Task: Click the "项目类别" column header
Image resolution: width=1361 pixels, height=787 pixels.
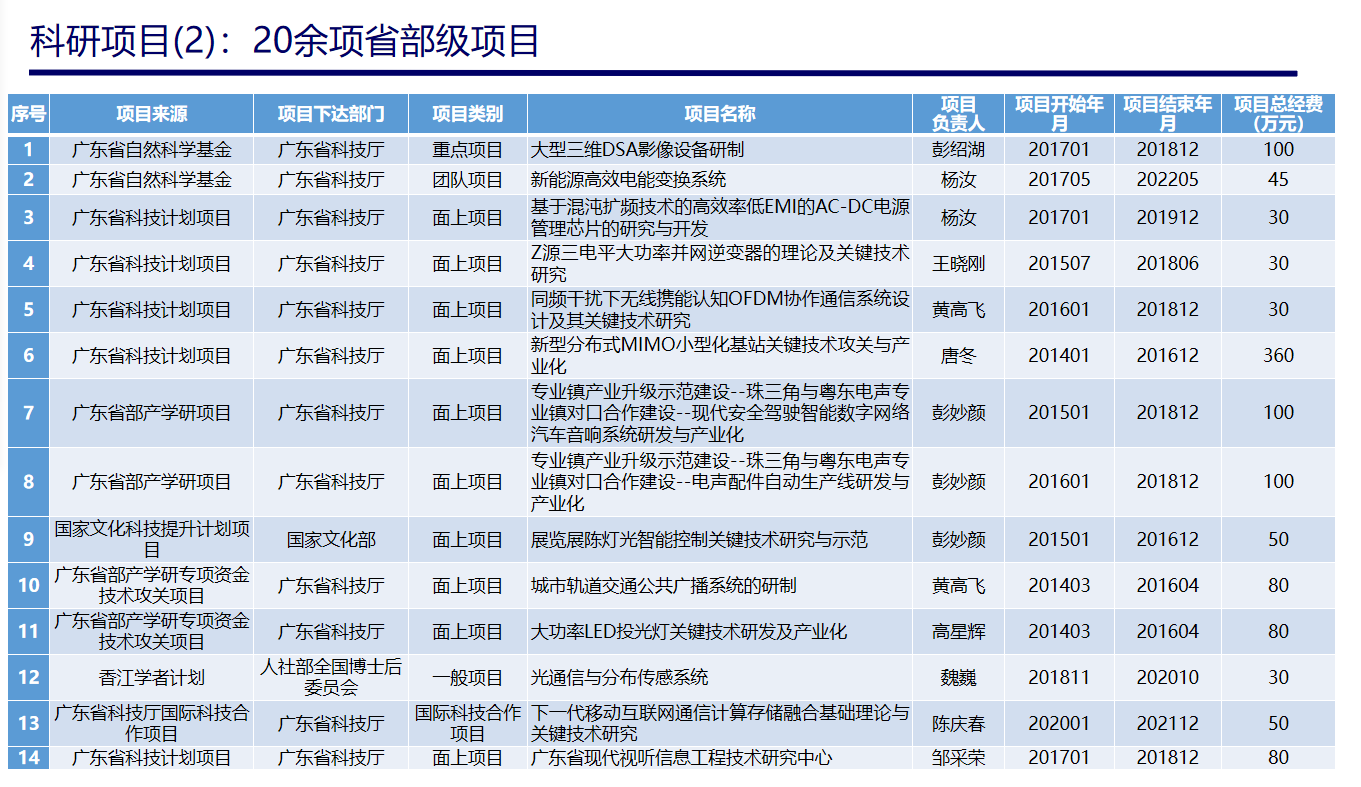Action: [x=467, y=114]
